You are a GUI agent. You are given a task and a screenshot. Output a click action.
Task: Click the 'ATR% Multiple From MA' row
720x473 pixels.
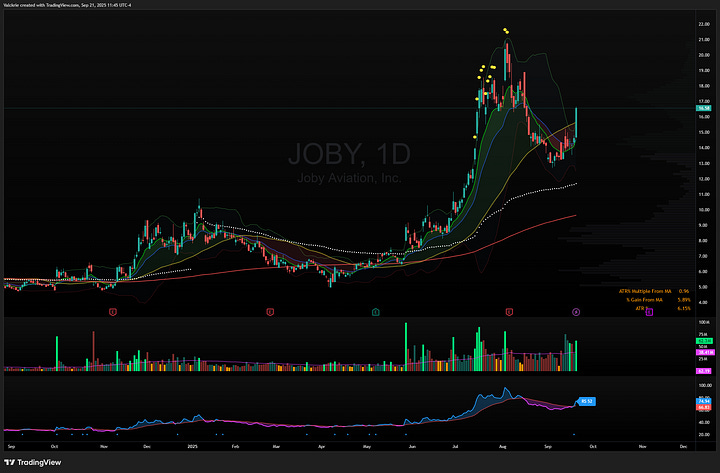pyautogui.click(x=654, y=291)
